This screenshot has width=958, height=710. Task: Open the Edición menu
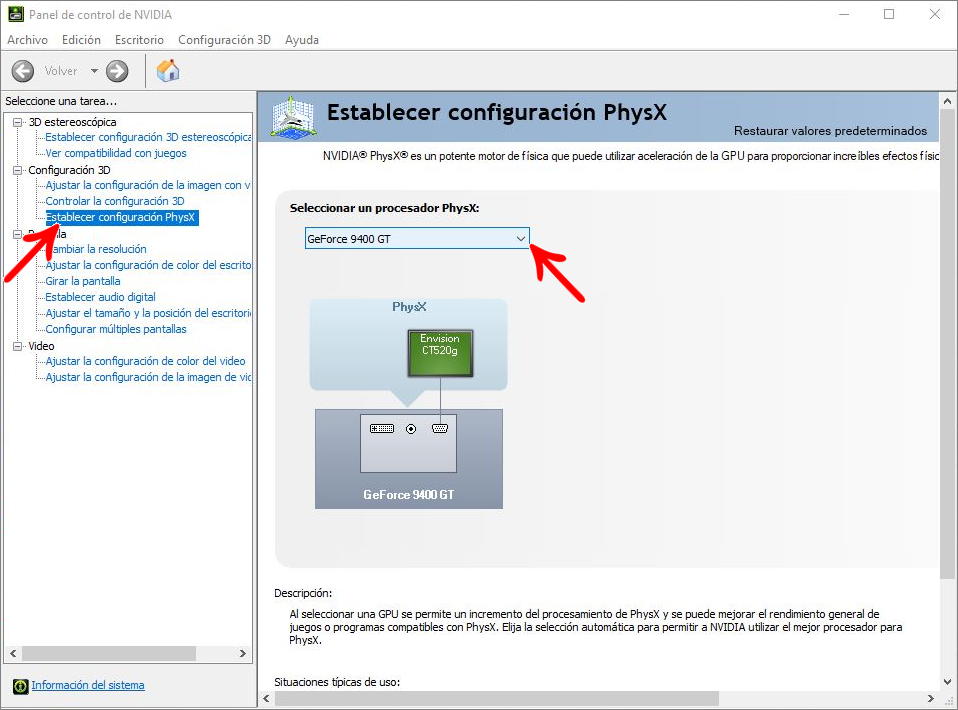[x=81, y=40]
